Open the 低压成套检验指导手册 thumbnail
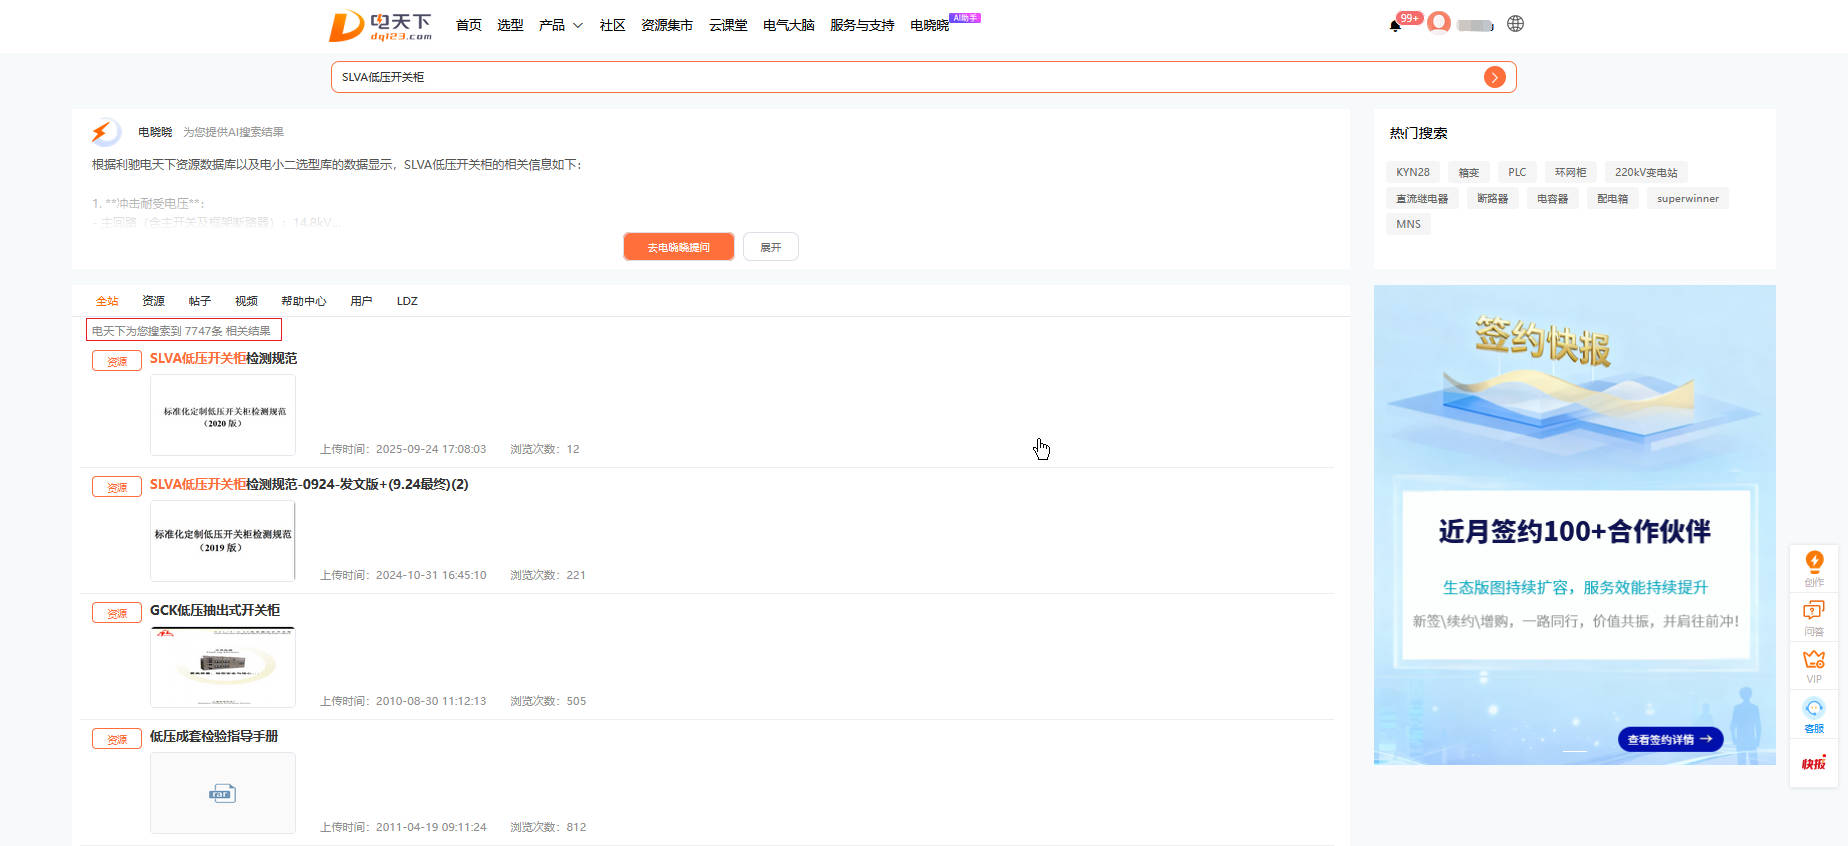This screenshot has height=846, width=1848. pos(223,793)
